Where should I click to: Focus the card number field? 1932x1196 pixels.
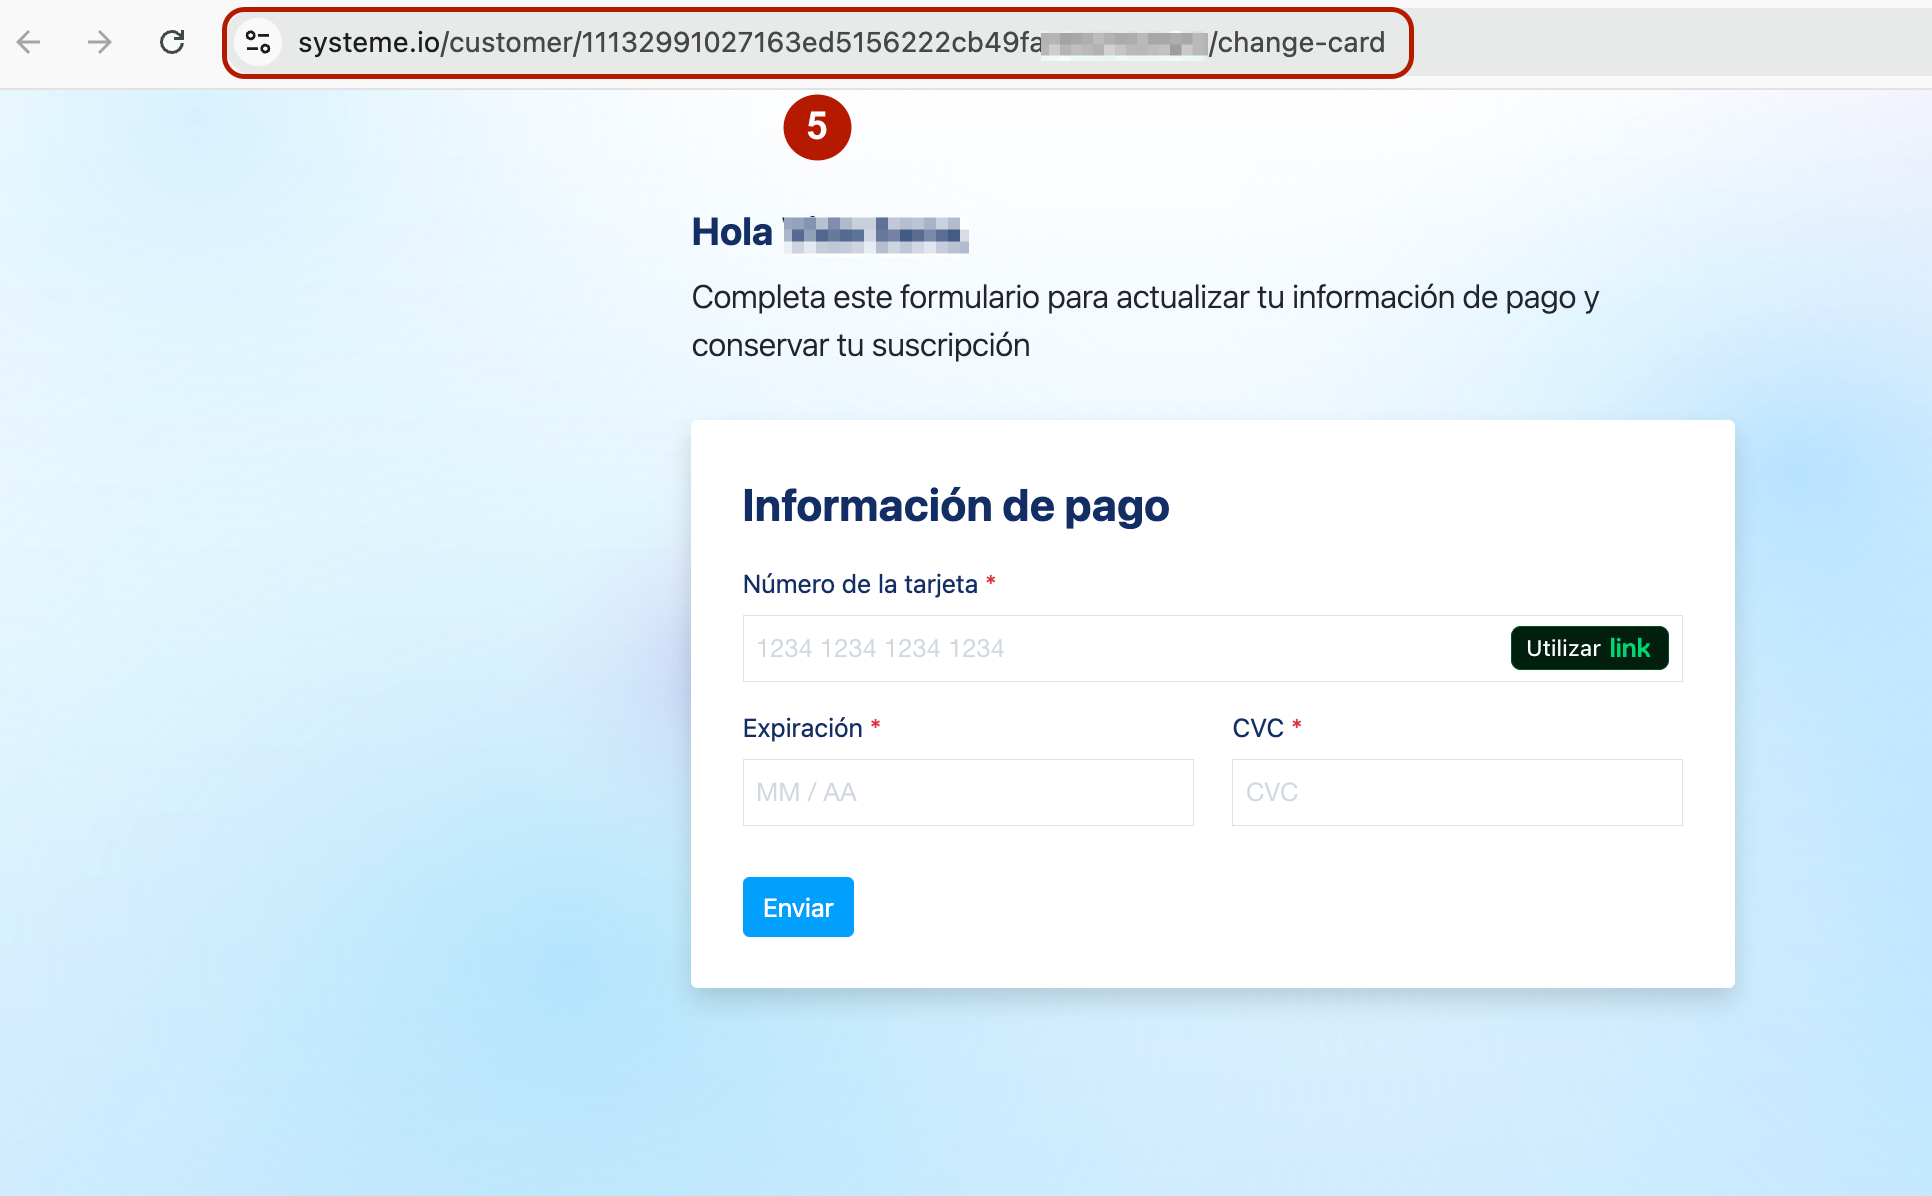1120,648
